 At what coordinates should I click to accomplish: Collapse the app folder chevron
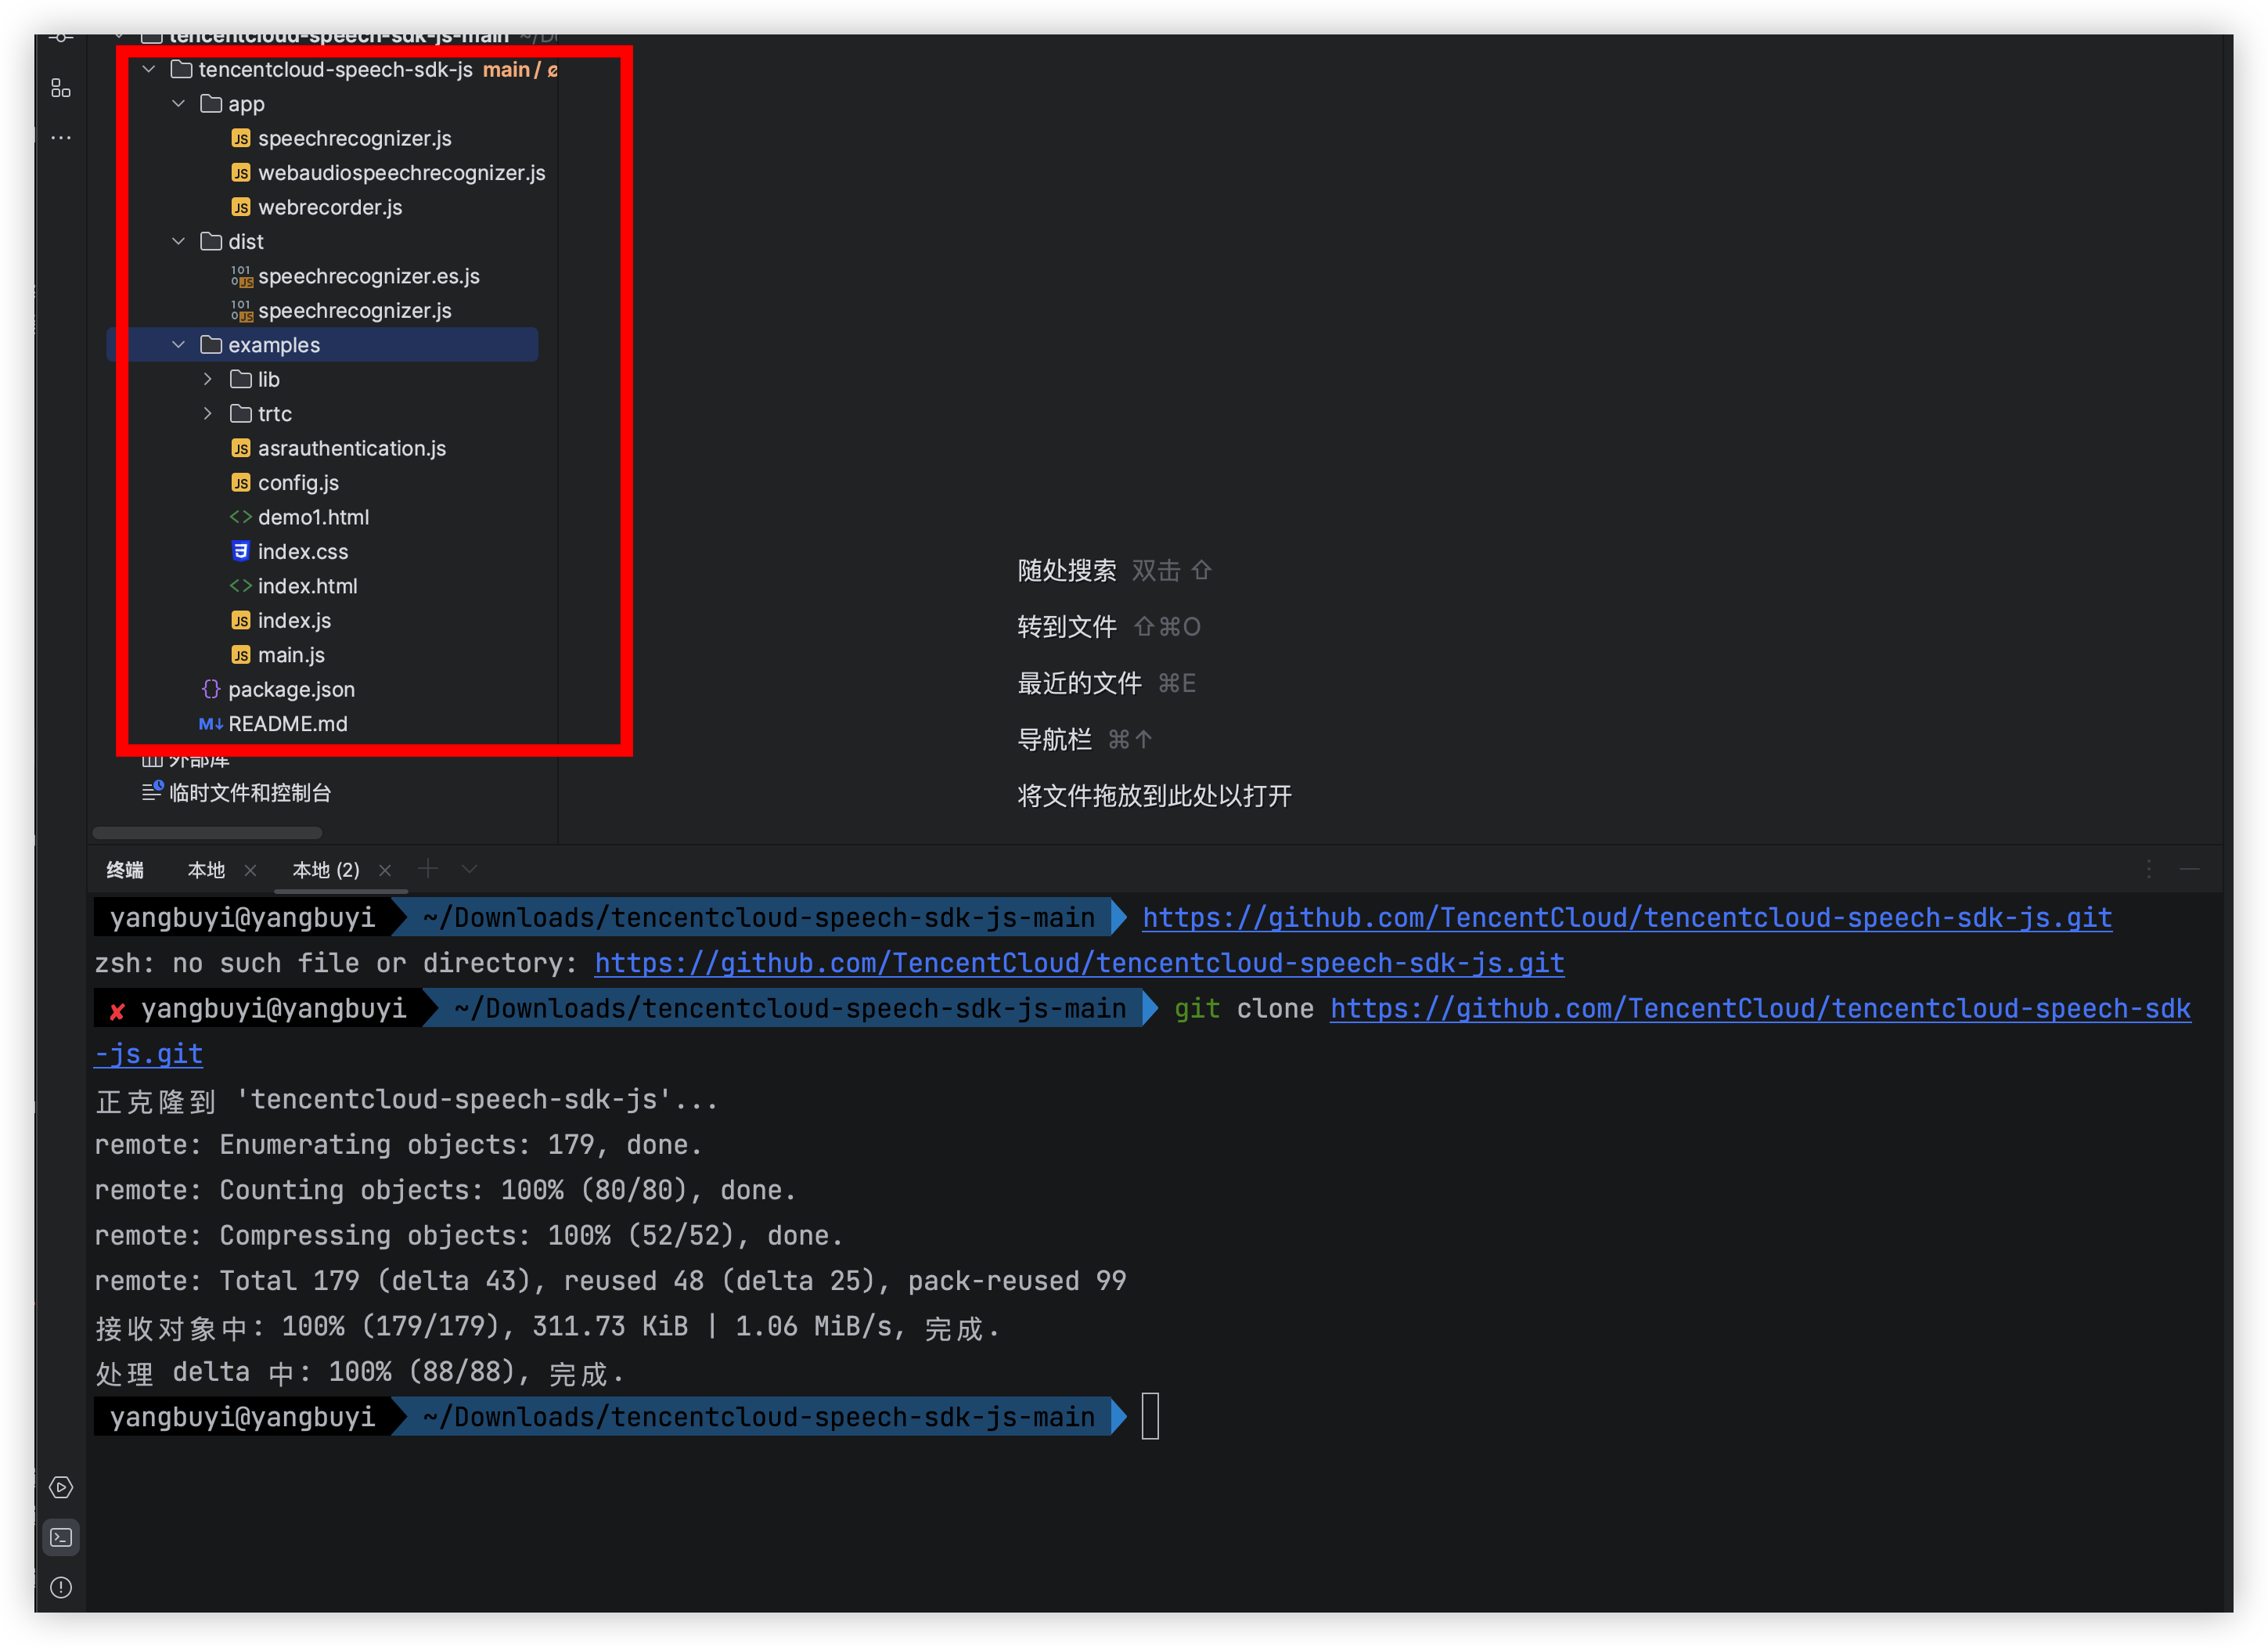(179, 103)
